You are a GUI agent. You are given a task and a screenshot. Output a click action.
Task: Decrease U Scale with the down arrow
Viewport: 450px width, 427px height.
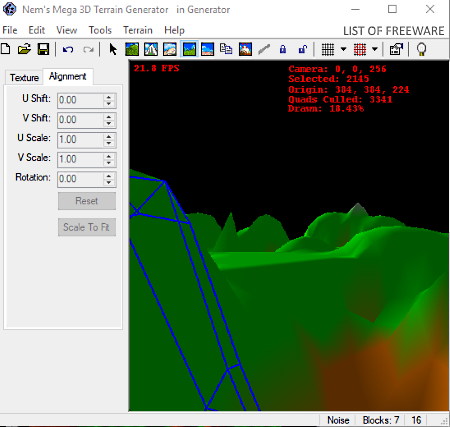click(109, 143)
